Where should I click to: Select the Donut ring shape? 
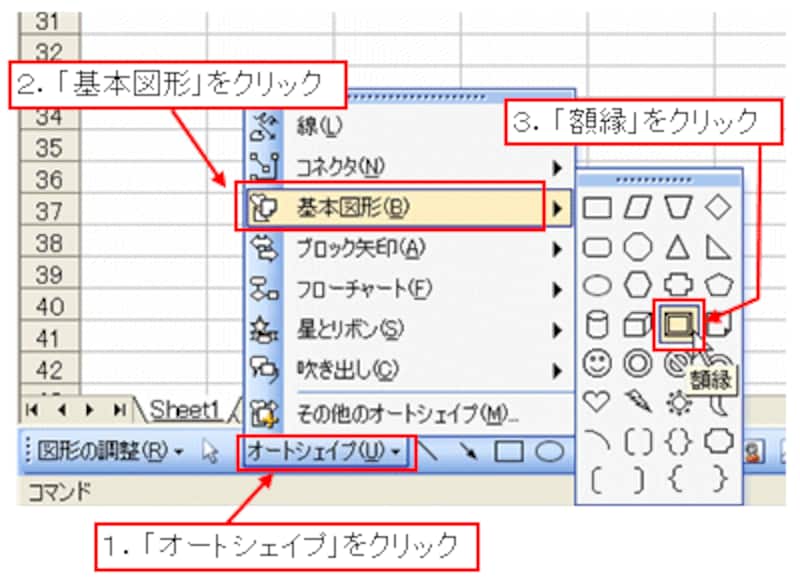638,363
